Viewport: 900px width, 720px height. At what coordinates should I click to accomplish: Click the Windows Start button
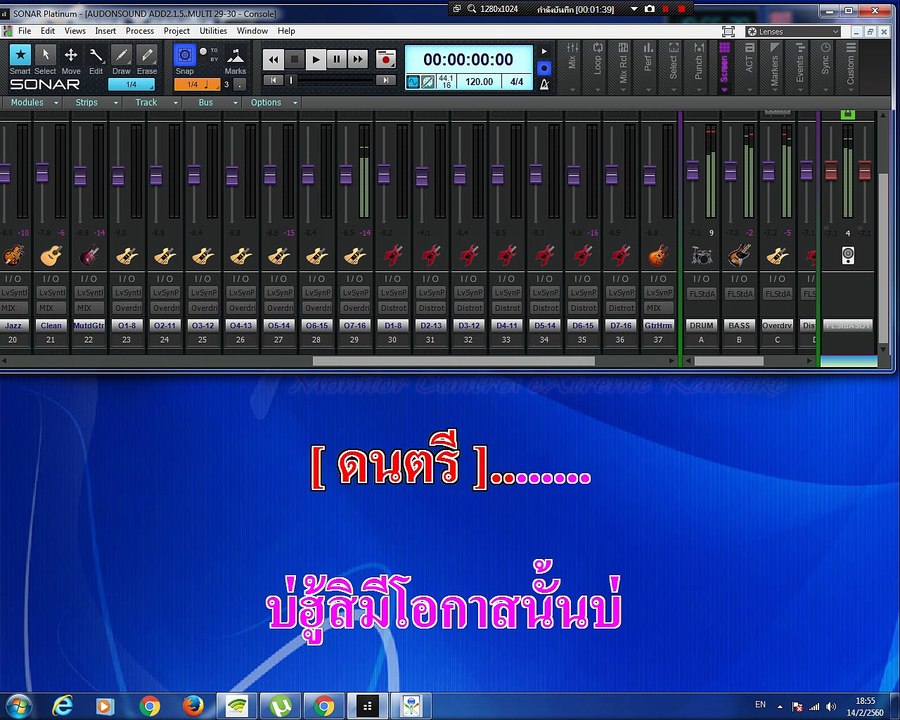tap(17, 706)
